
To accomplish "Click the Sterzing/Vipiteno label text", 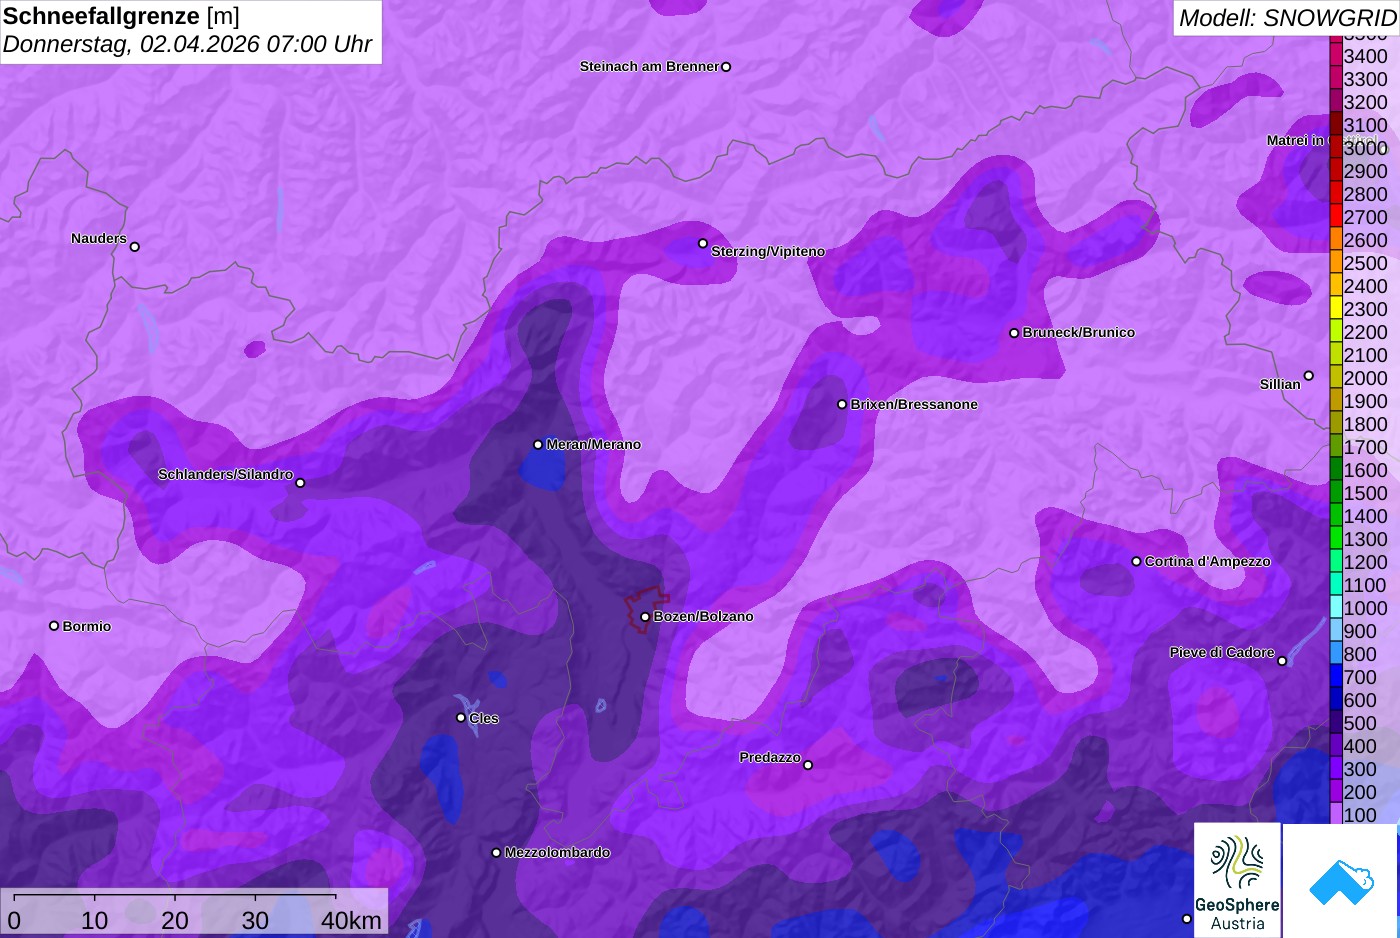I will [x=768, y=252].
